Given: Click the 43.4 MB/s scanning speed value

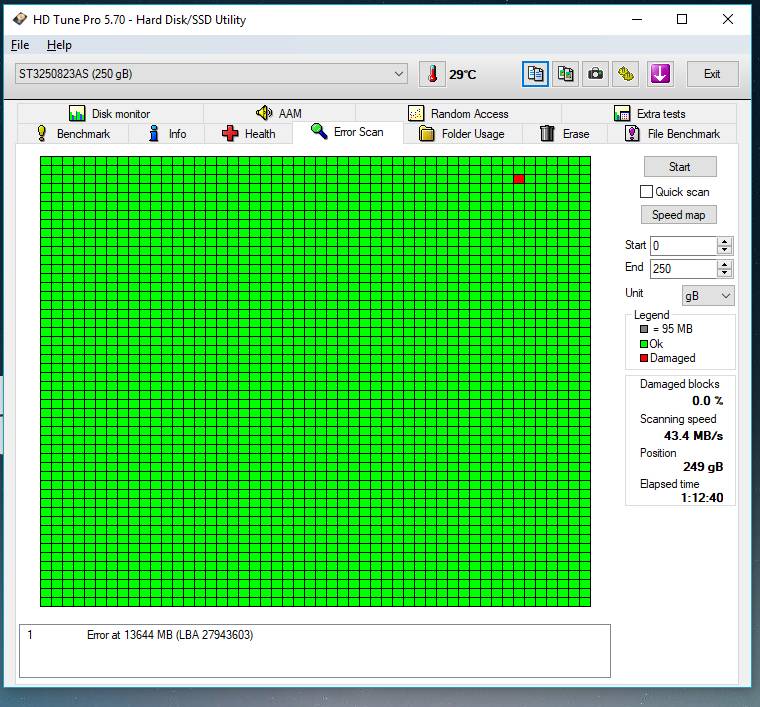Looking at the screenshot, I should point(693,436).
